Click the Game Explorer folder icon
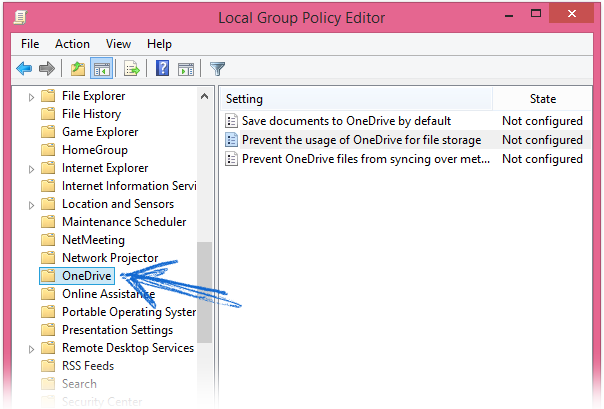Screen dimensions: 604x409 (48, 132)
